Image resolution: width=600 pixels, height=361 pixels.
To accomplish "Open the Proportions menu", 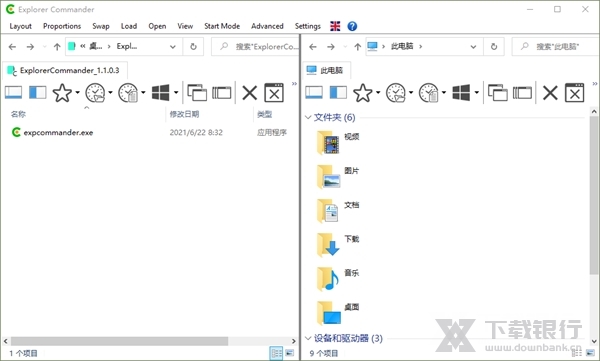I will coord(62,26).
